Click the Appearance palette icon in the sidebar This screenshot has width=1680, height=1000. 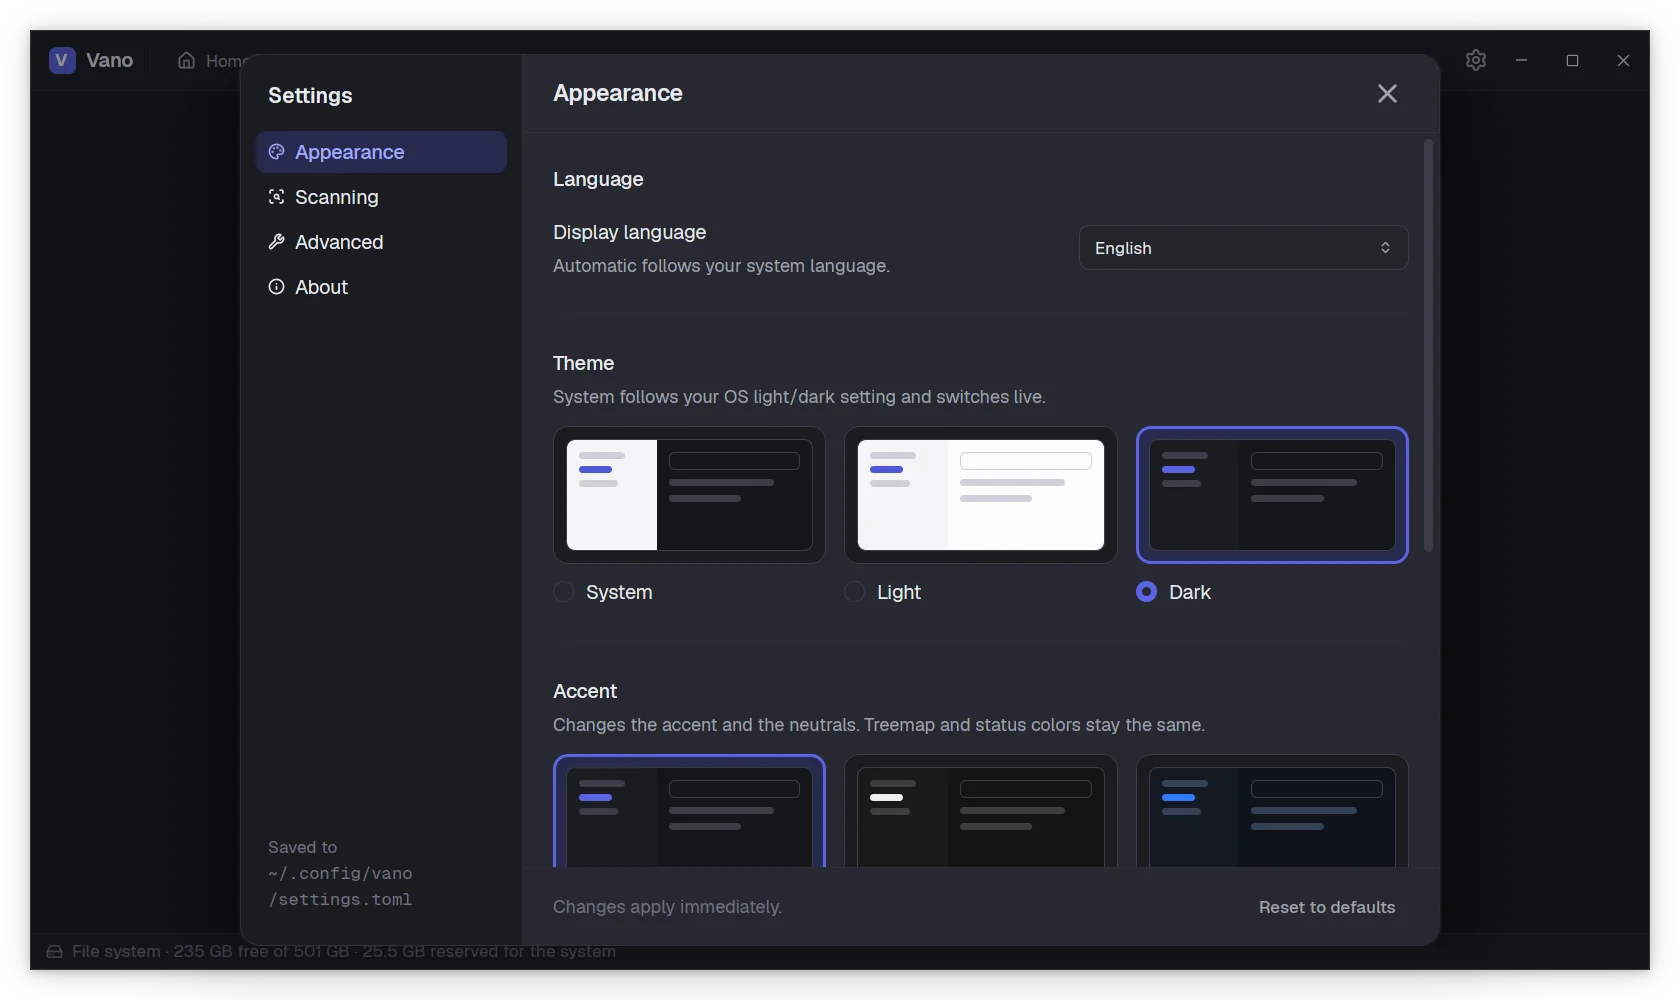click(277, 152)
